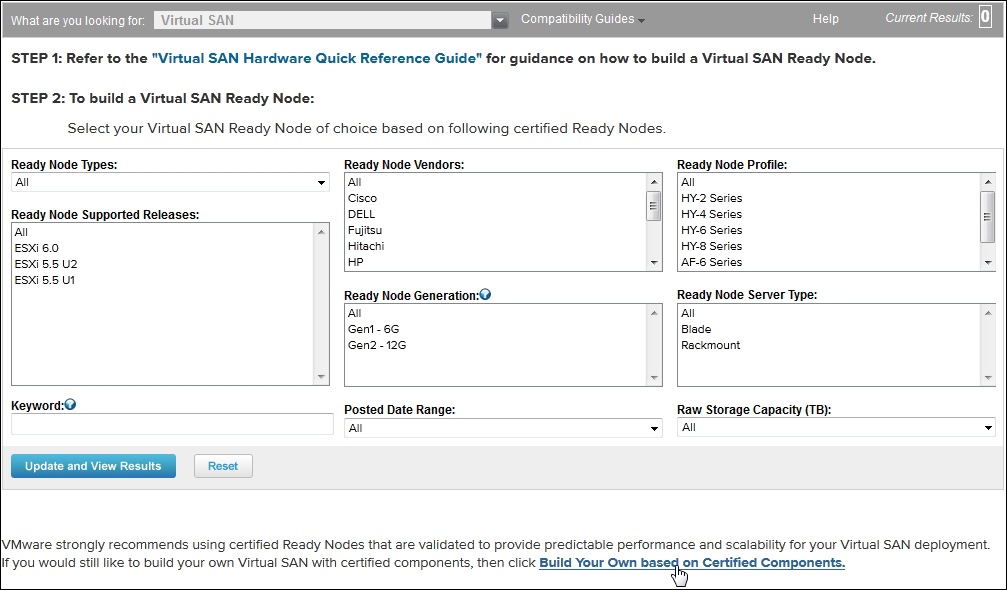Open the Virtual SAN Hardware Quick Reference Guide link
This screenshot has width=1007, height=590.
317,58
